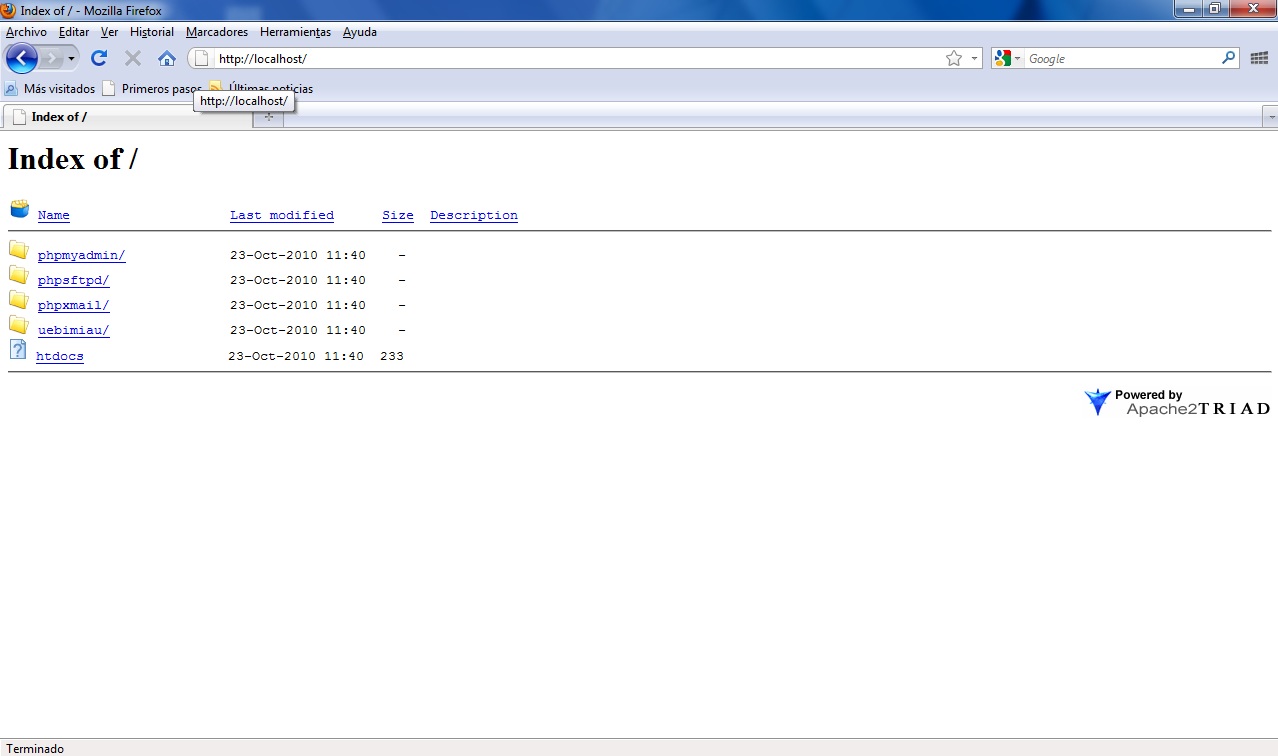Click the folder icon beside phpmyadmin

[x=18, y=249]
